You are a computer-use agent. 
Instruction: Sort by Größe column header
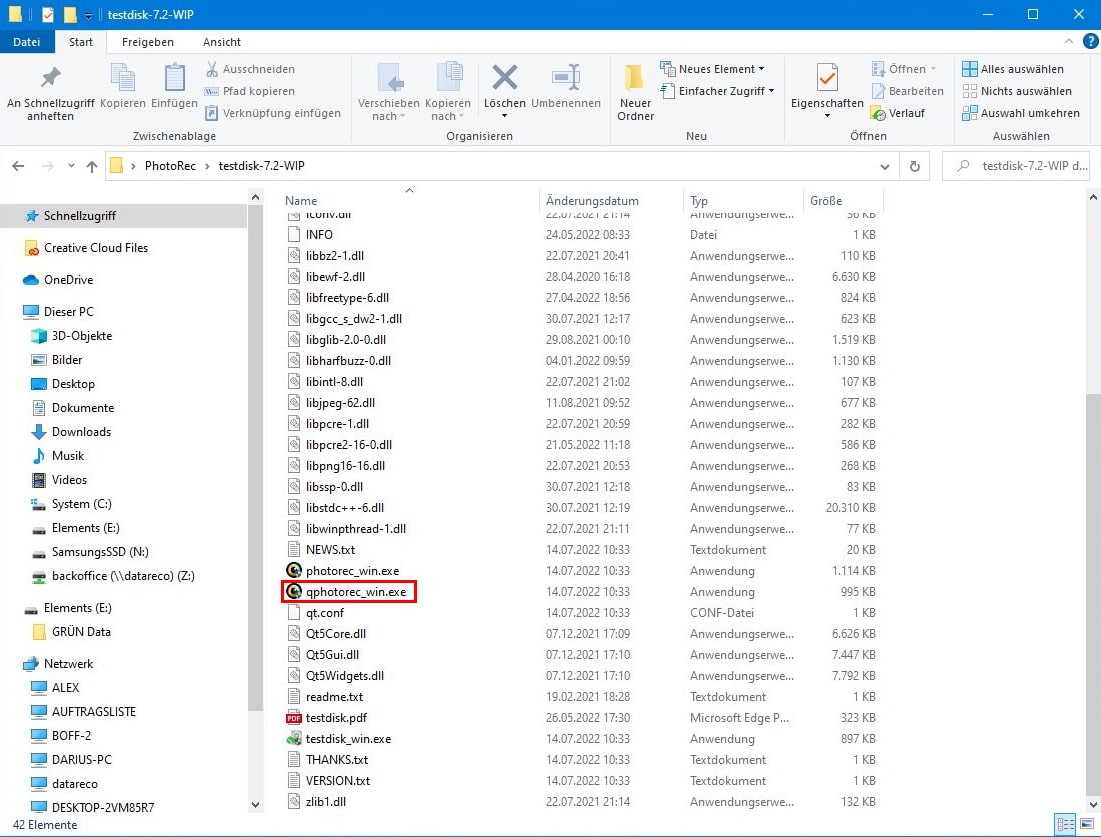[x=843, y=200]
